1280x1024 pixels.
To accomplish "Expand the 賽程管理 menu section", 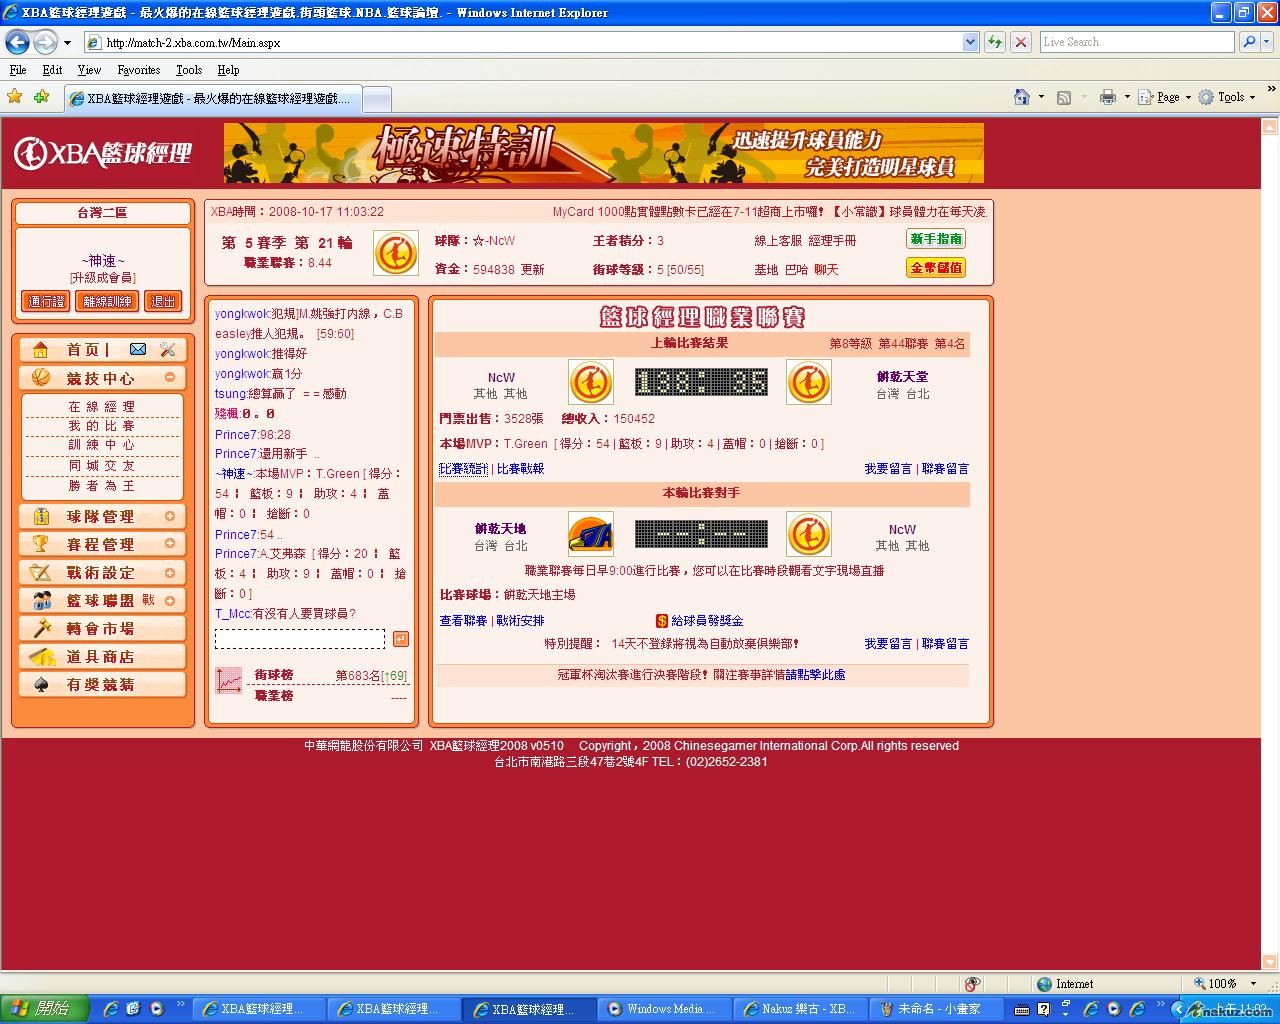I will point(170,544).
